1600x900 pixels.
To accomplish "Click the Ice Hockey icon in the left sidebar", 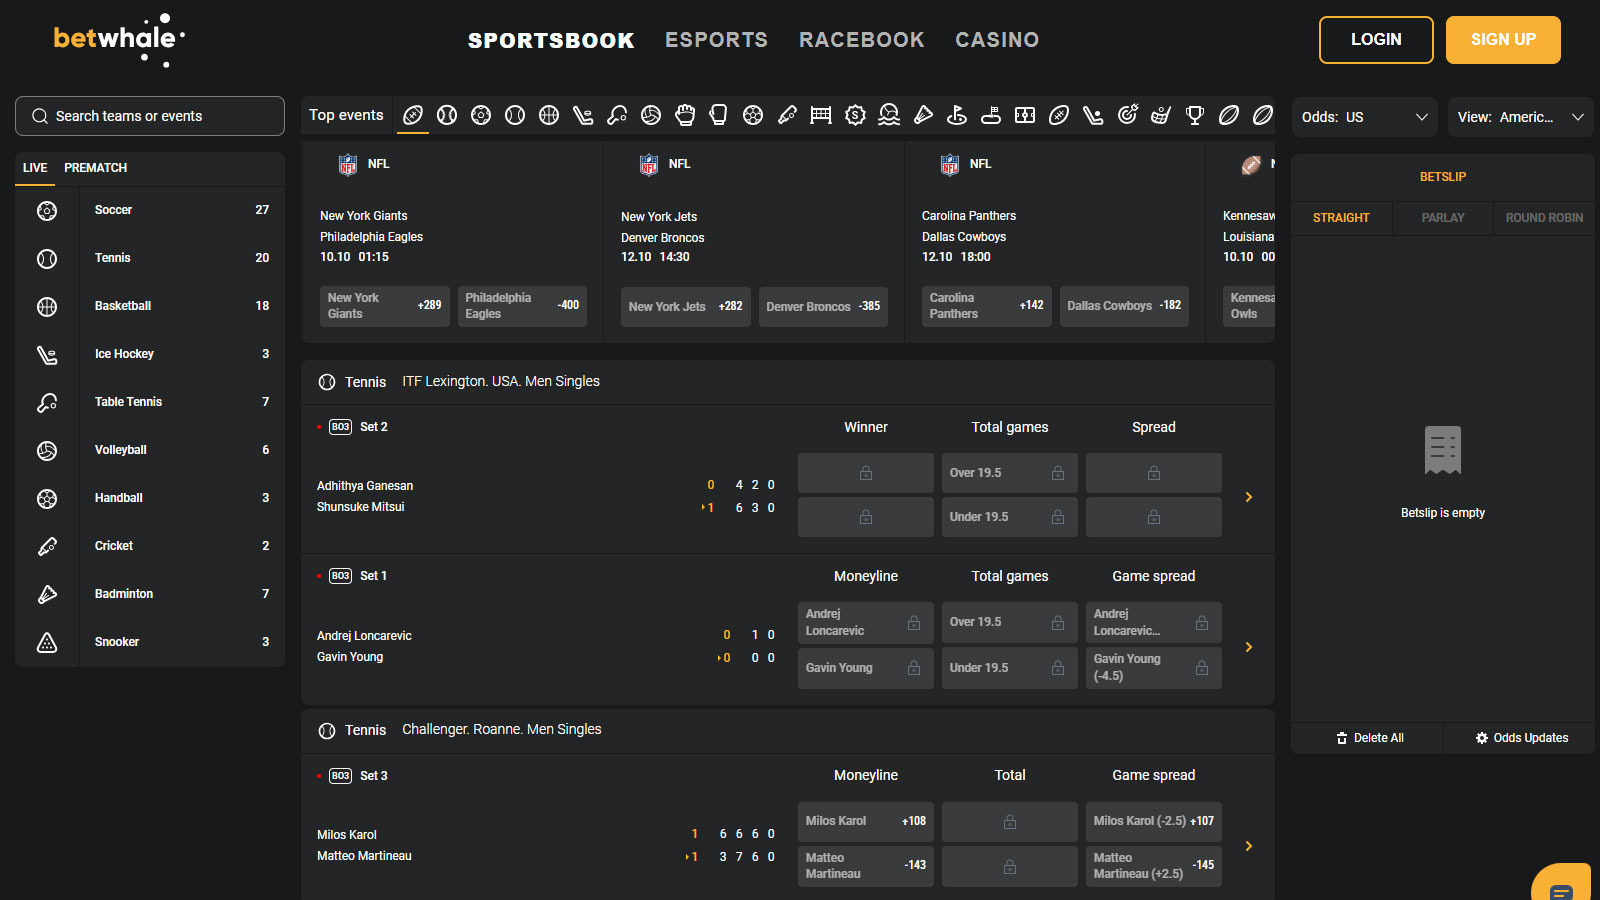I will tap(47, 354).
